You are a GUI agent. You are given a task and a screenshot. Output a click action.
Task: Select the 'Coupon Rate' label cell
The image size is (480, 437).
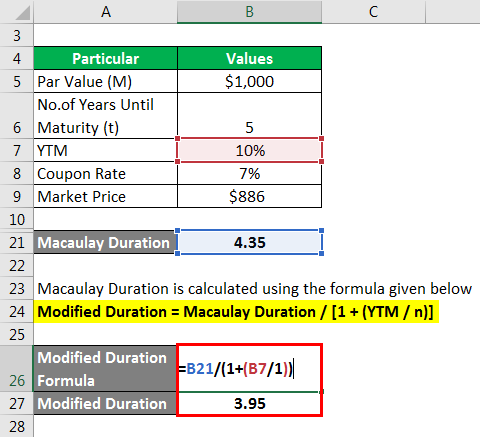[105, 173]
